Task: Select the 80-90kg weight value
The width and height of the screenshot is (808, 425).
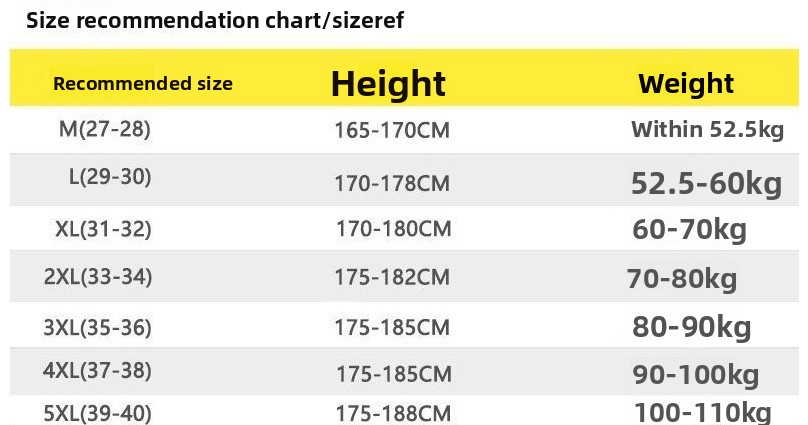Action: [x=692, y=327]
